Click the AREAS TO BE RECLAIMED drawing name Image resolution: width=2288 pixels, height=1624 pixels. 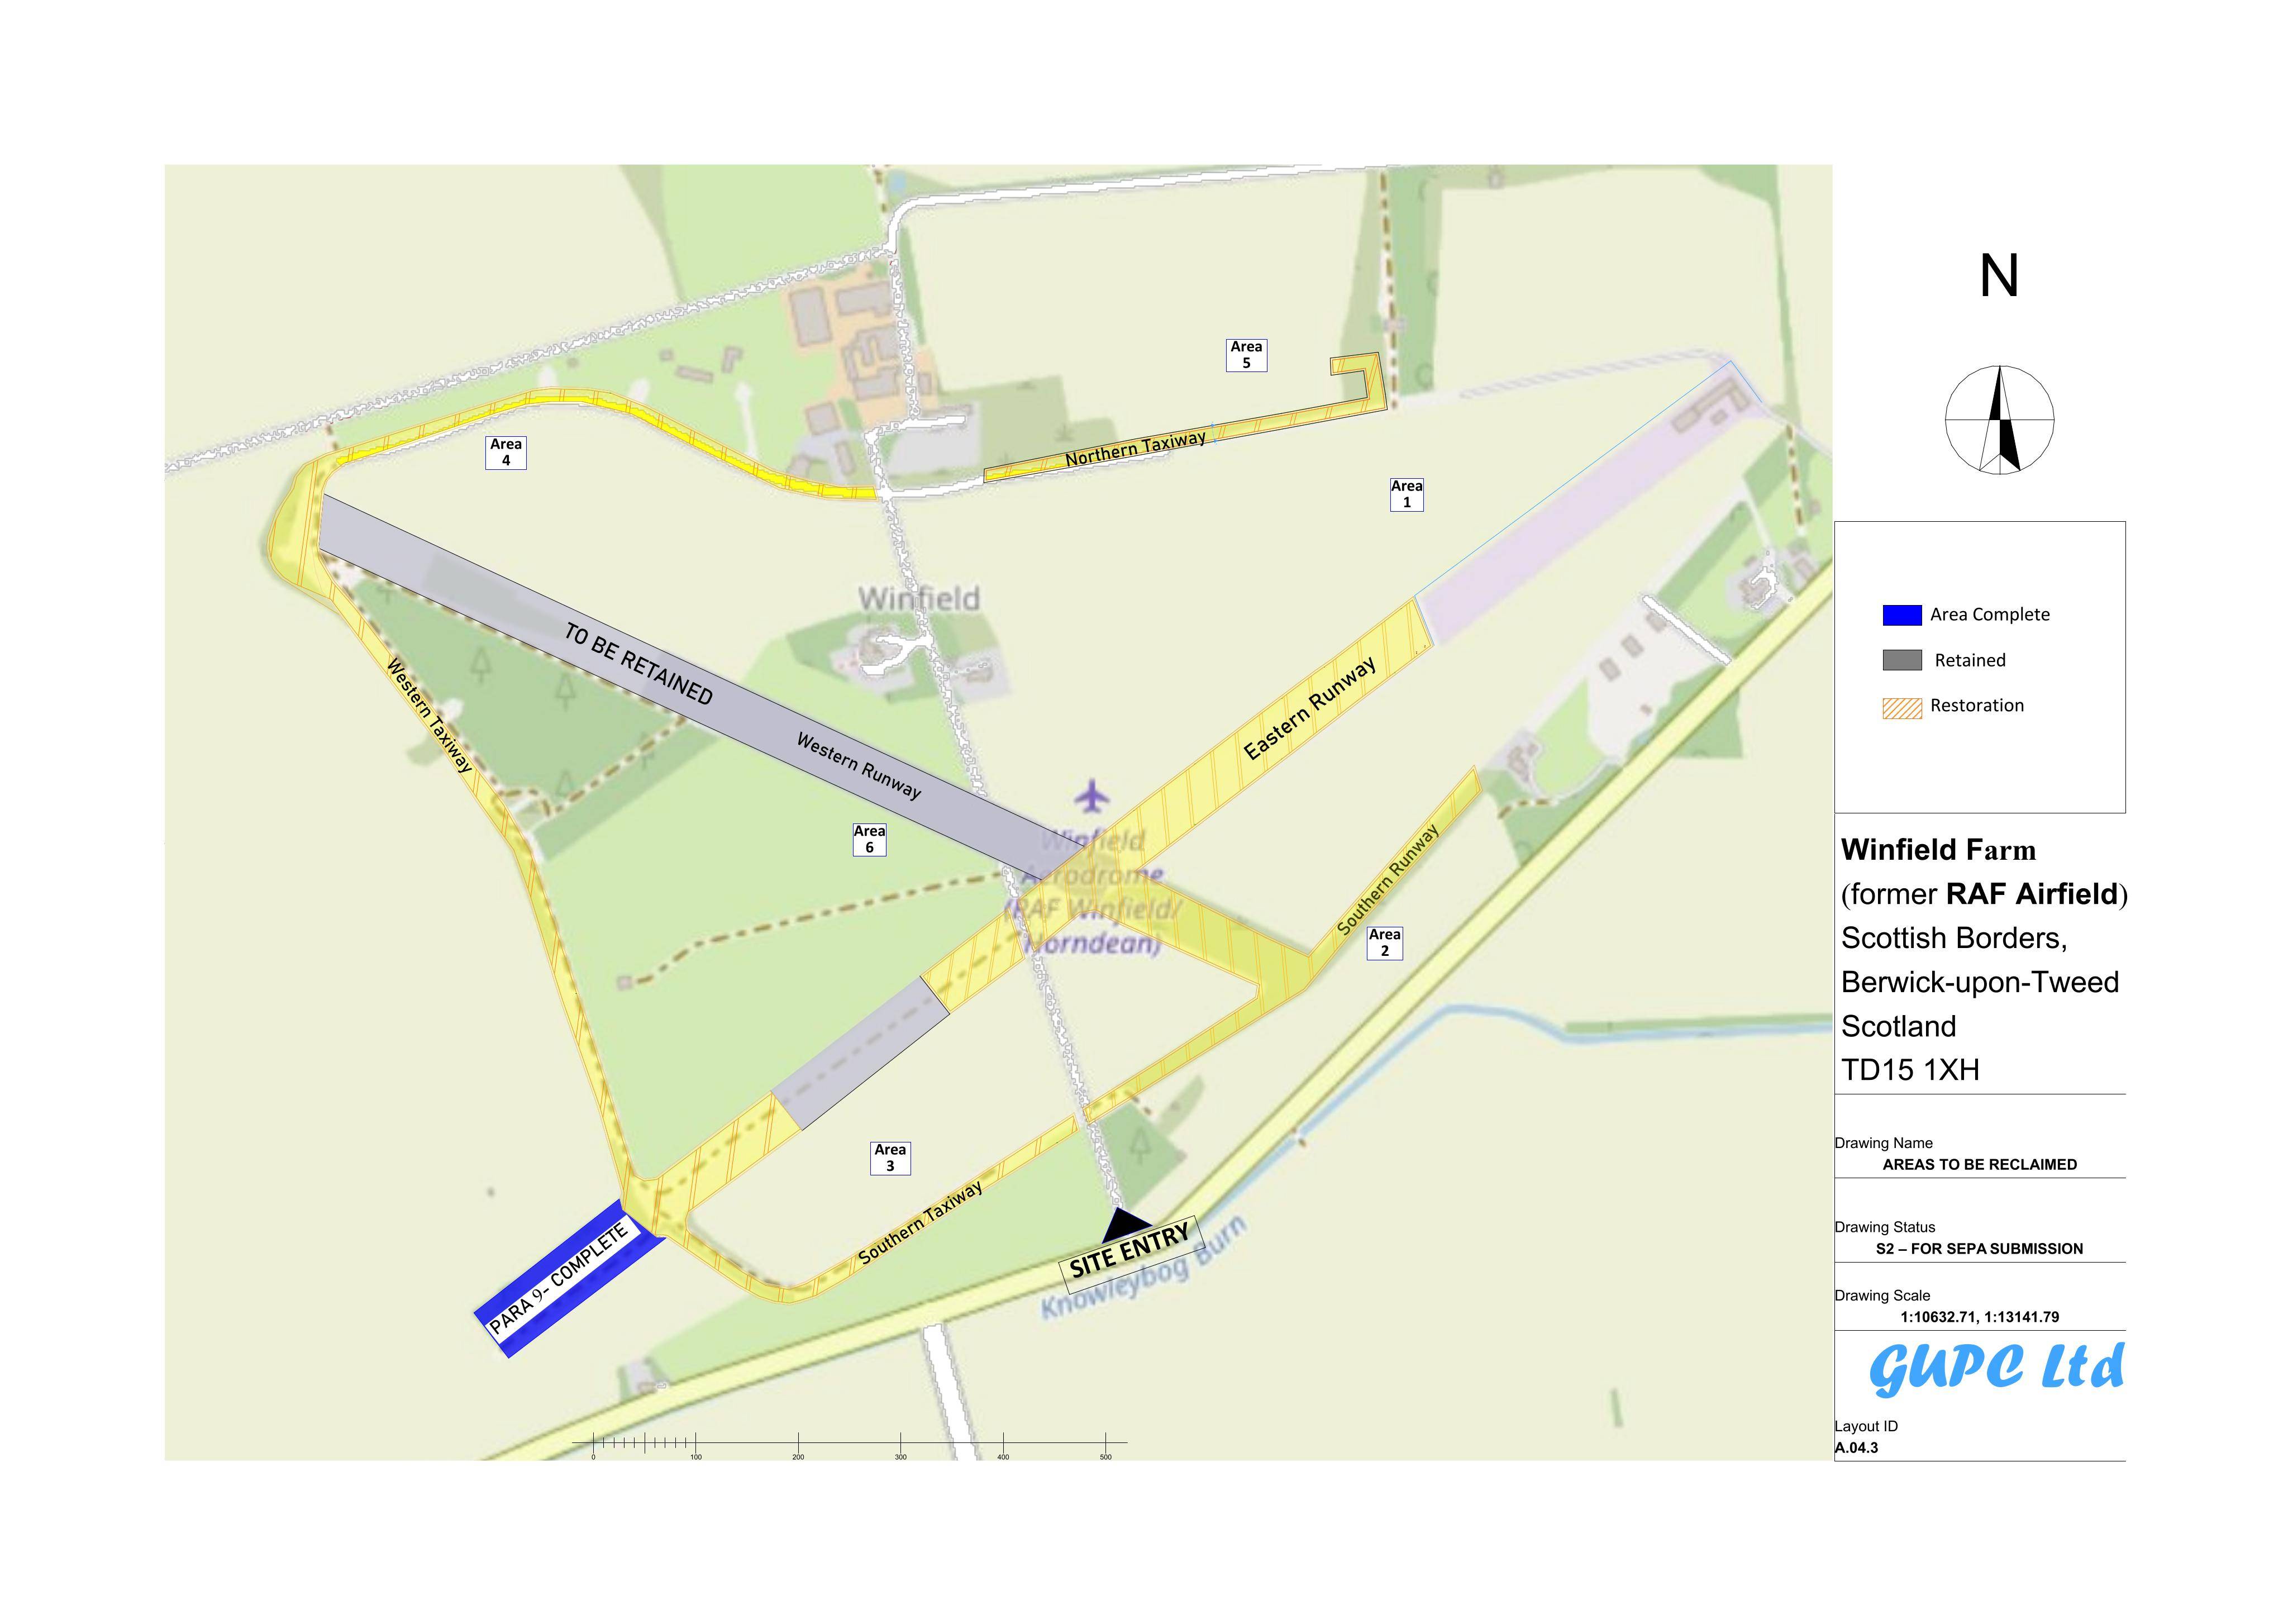click(x=1979, y=1164)
